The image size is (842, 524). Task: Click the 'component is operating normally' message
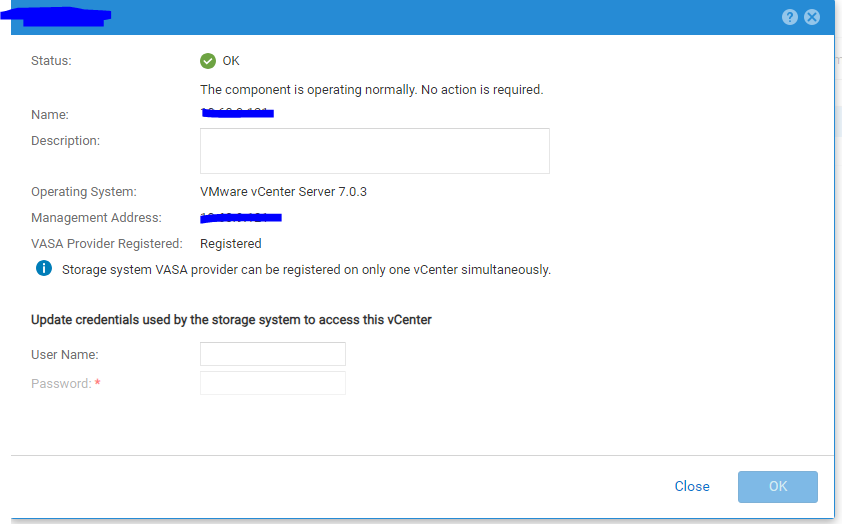pyautogui.click(x=371, y=90)
